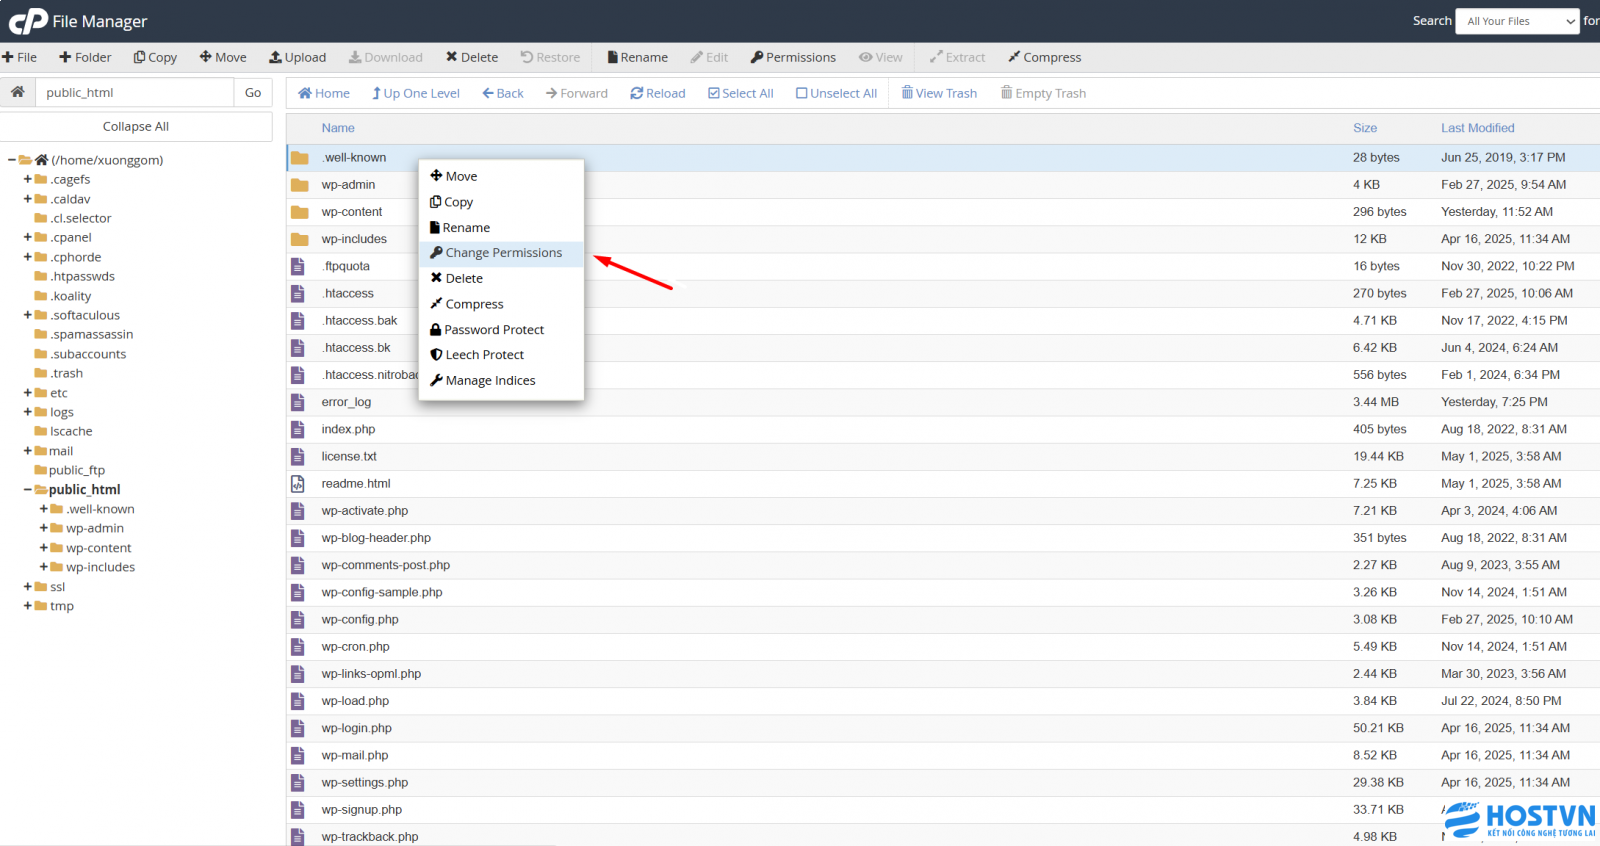Click the Go button
This screenshot has height=846, width=1600.
pyautogui.click(x=253, y=92)
